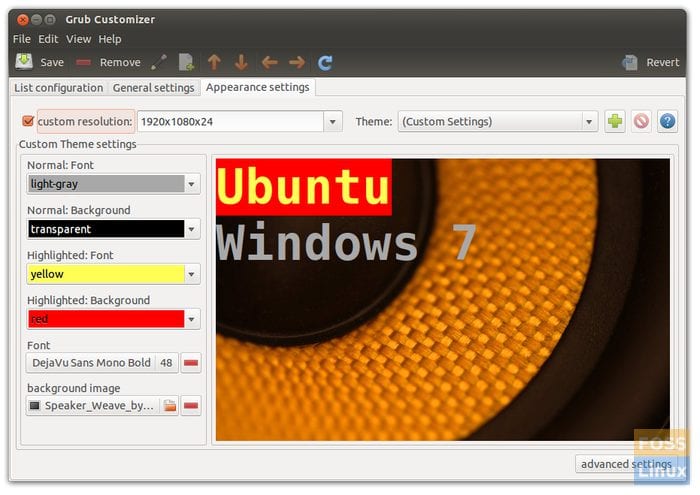Select the Appearance settings tab
The width and height of the screenshot is (700, 495).
(258, 87)
